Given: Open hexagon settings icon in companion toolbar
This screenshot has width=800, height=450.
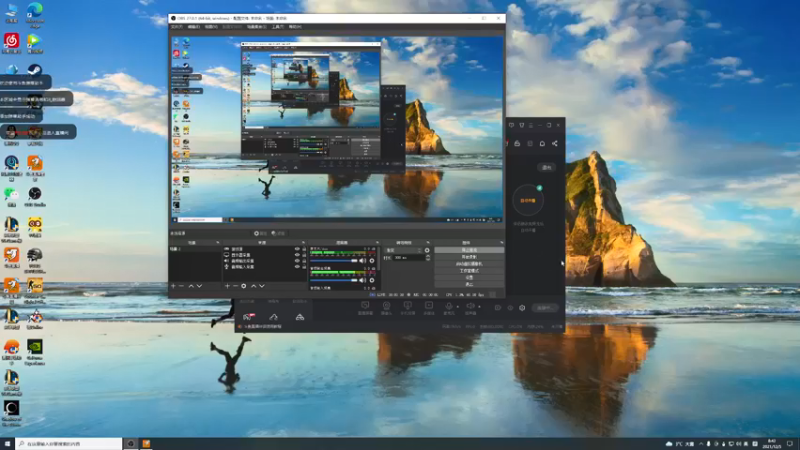Looking at the screenshot, I should 522,308.
